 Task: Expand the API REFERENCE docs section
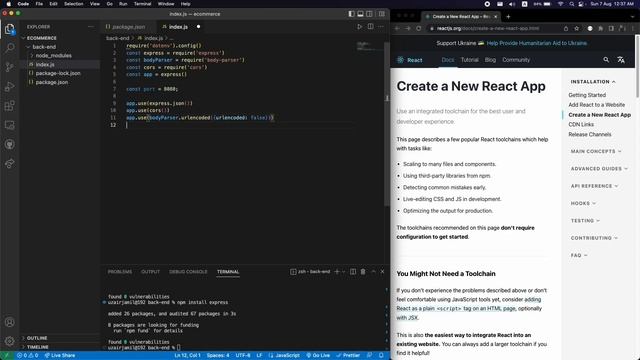coord(594,186)
